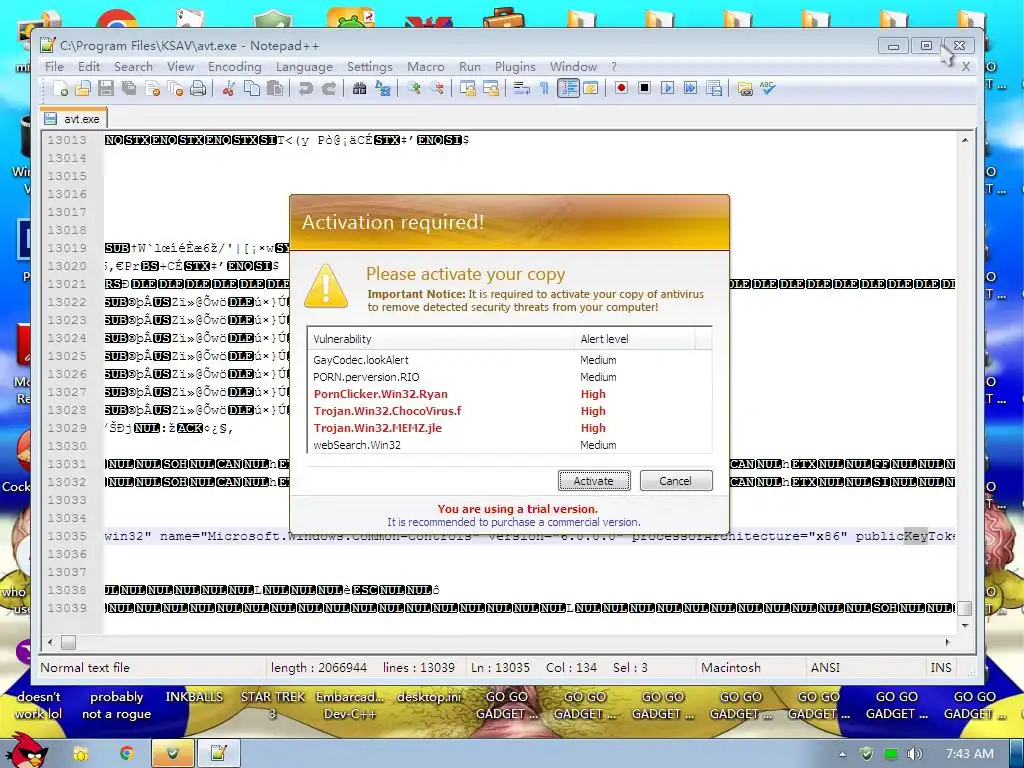
Task: Click the Stop Recording square icon
Action: tap(645, 88)
